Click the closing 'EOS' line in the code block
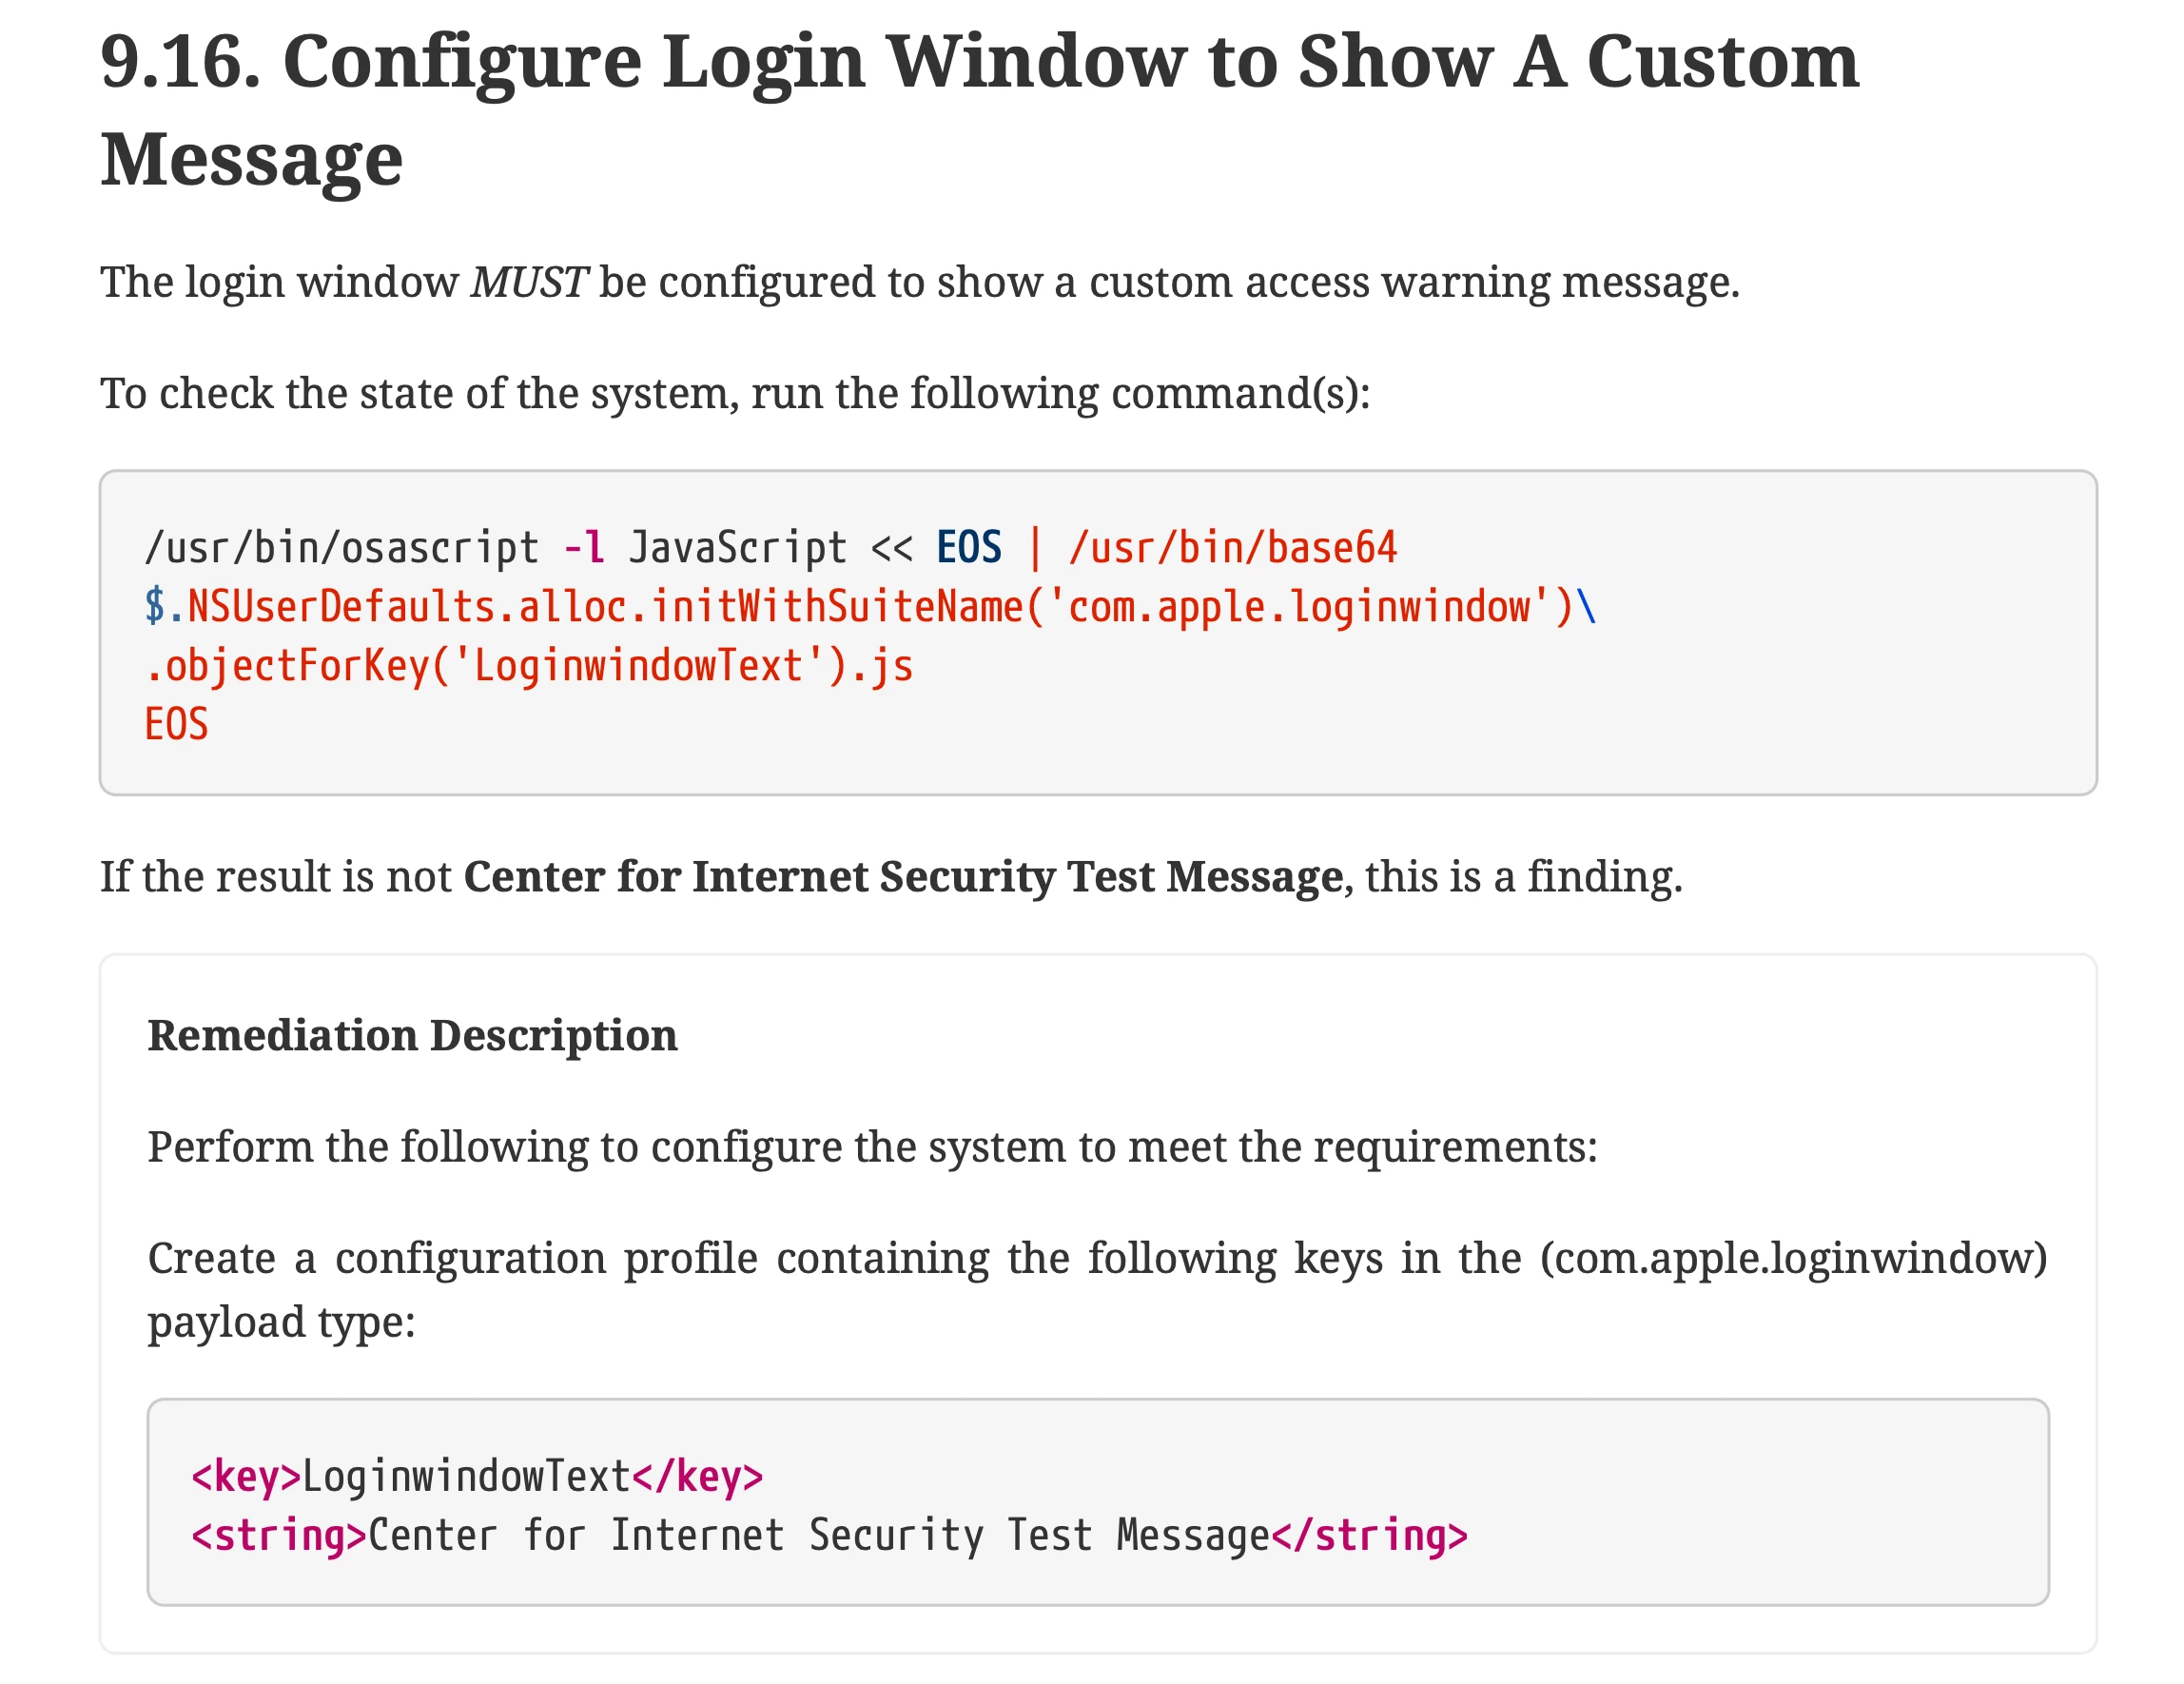Viewport: 2184px width, 1684px height. [177, 723]
